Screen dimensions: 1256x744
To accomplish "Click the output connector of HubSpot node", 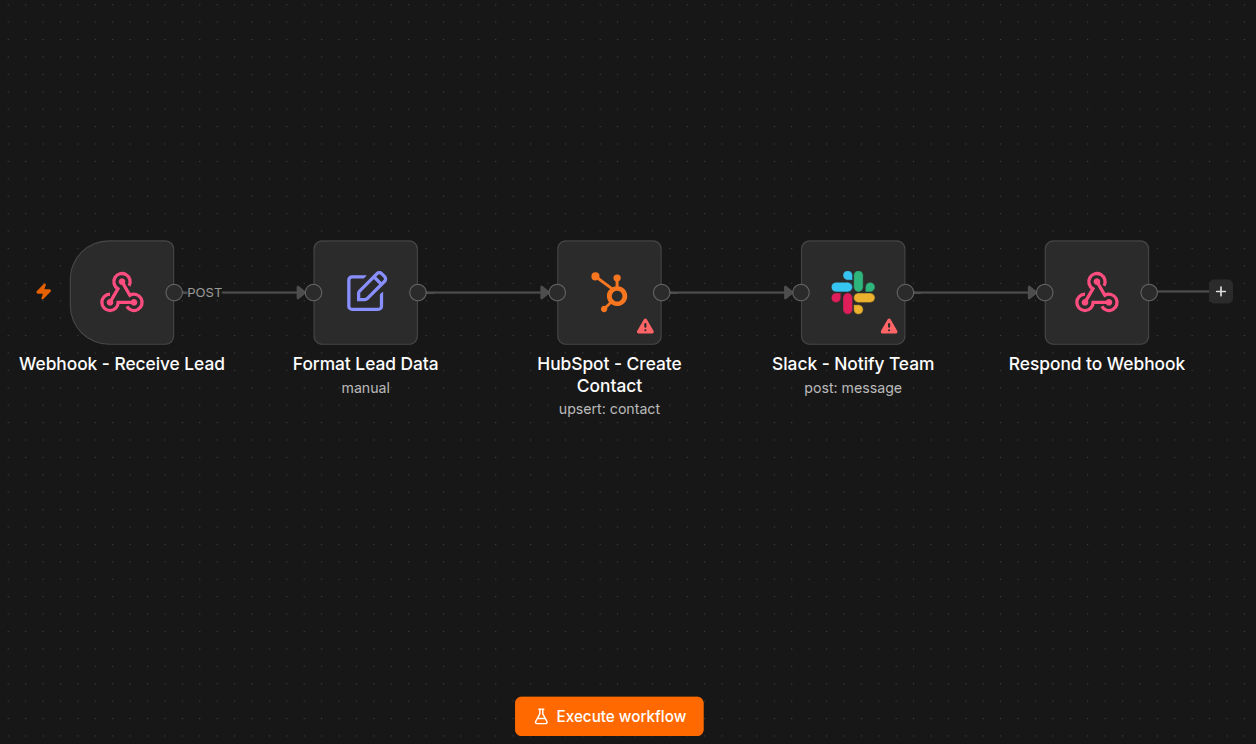I will pyautogui.click(x=662, y=292).
